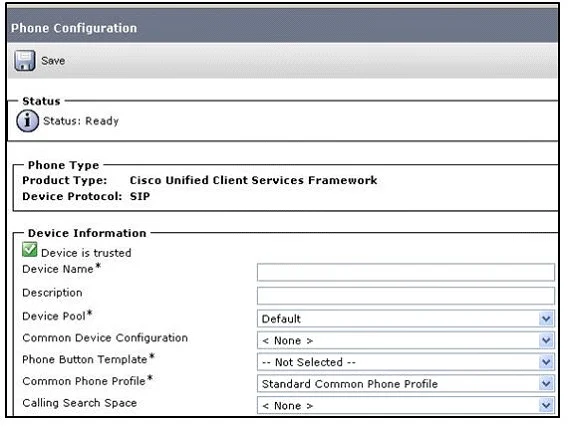This screenshot has height=427, width=568.
Task: Click the Device Name label
Action: tap(58, 269)
